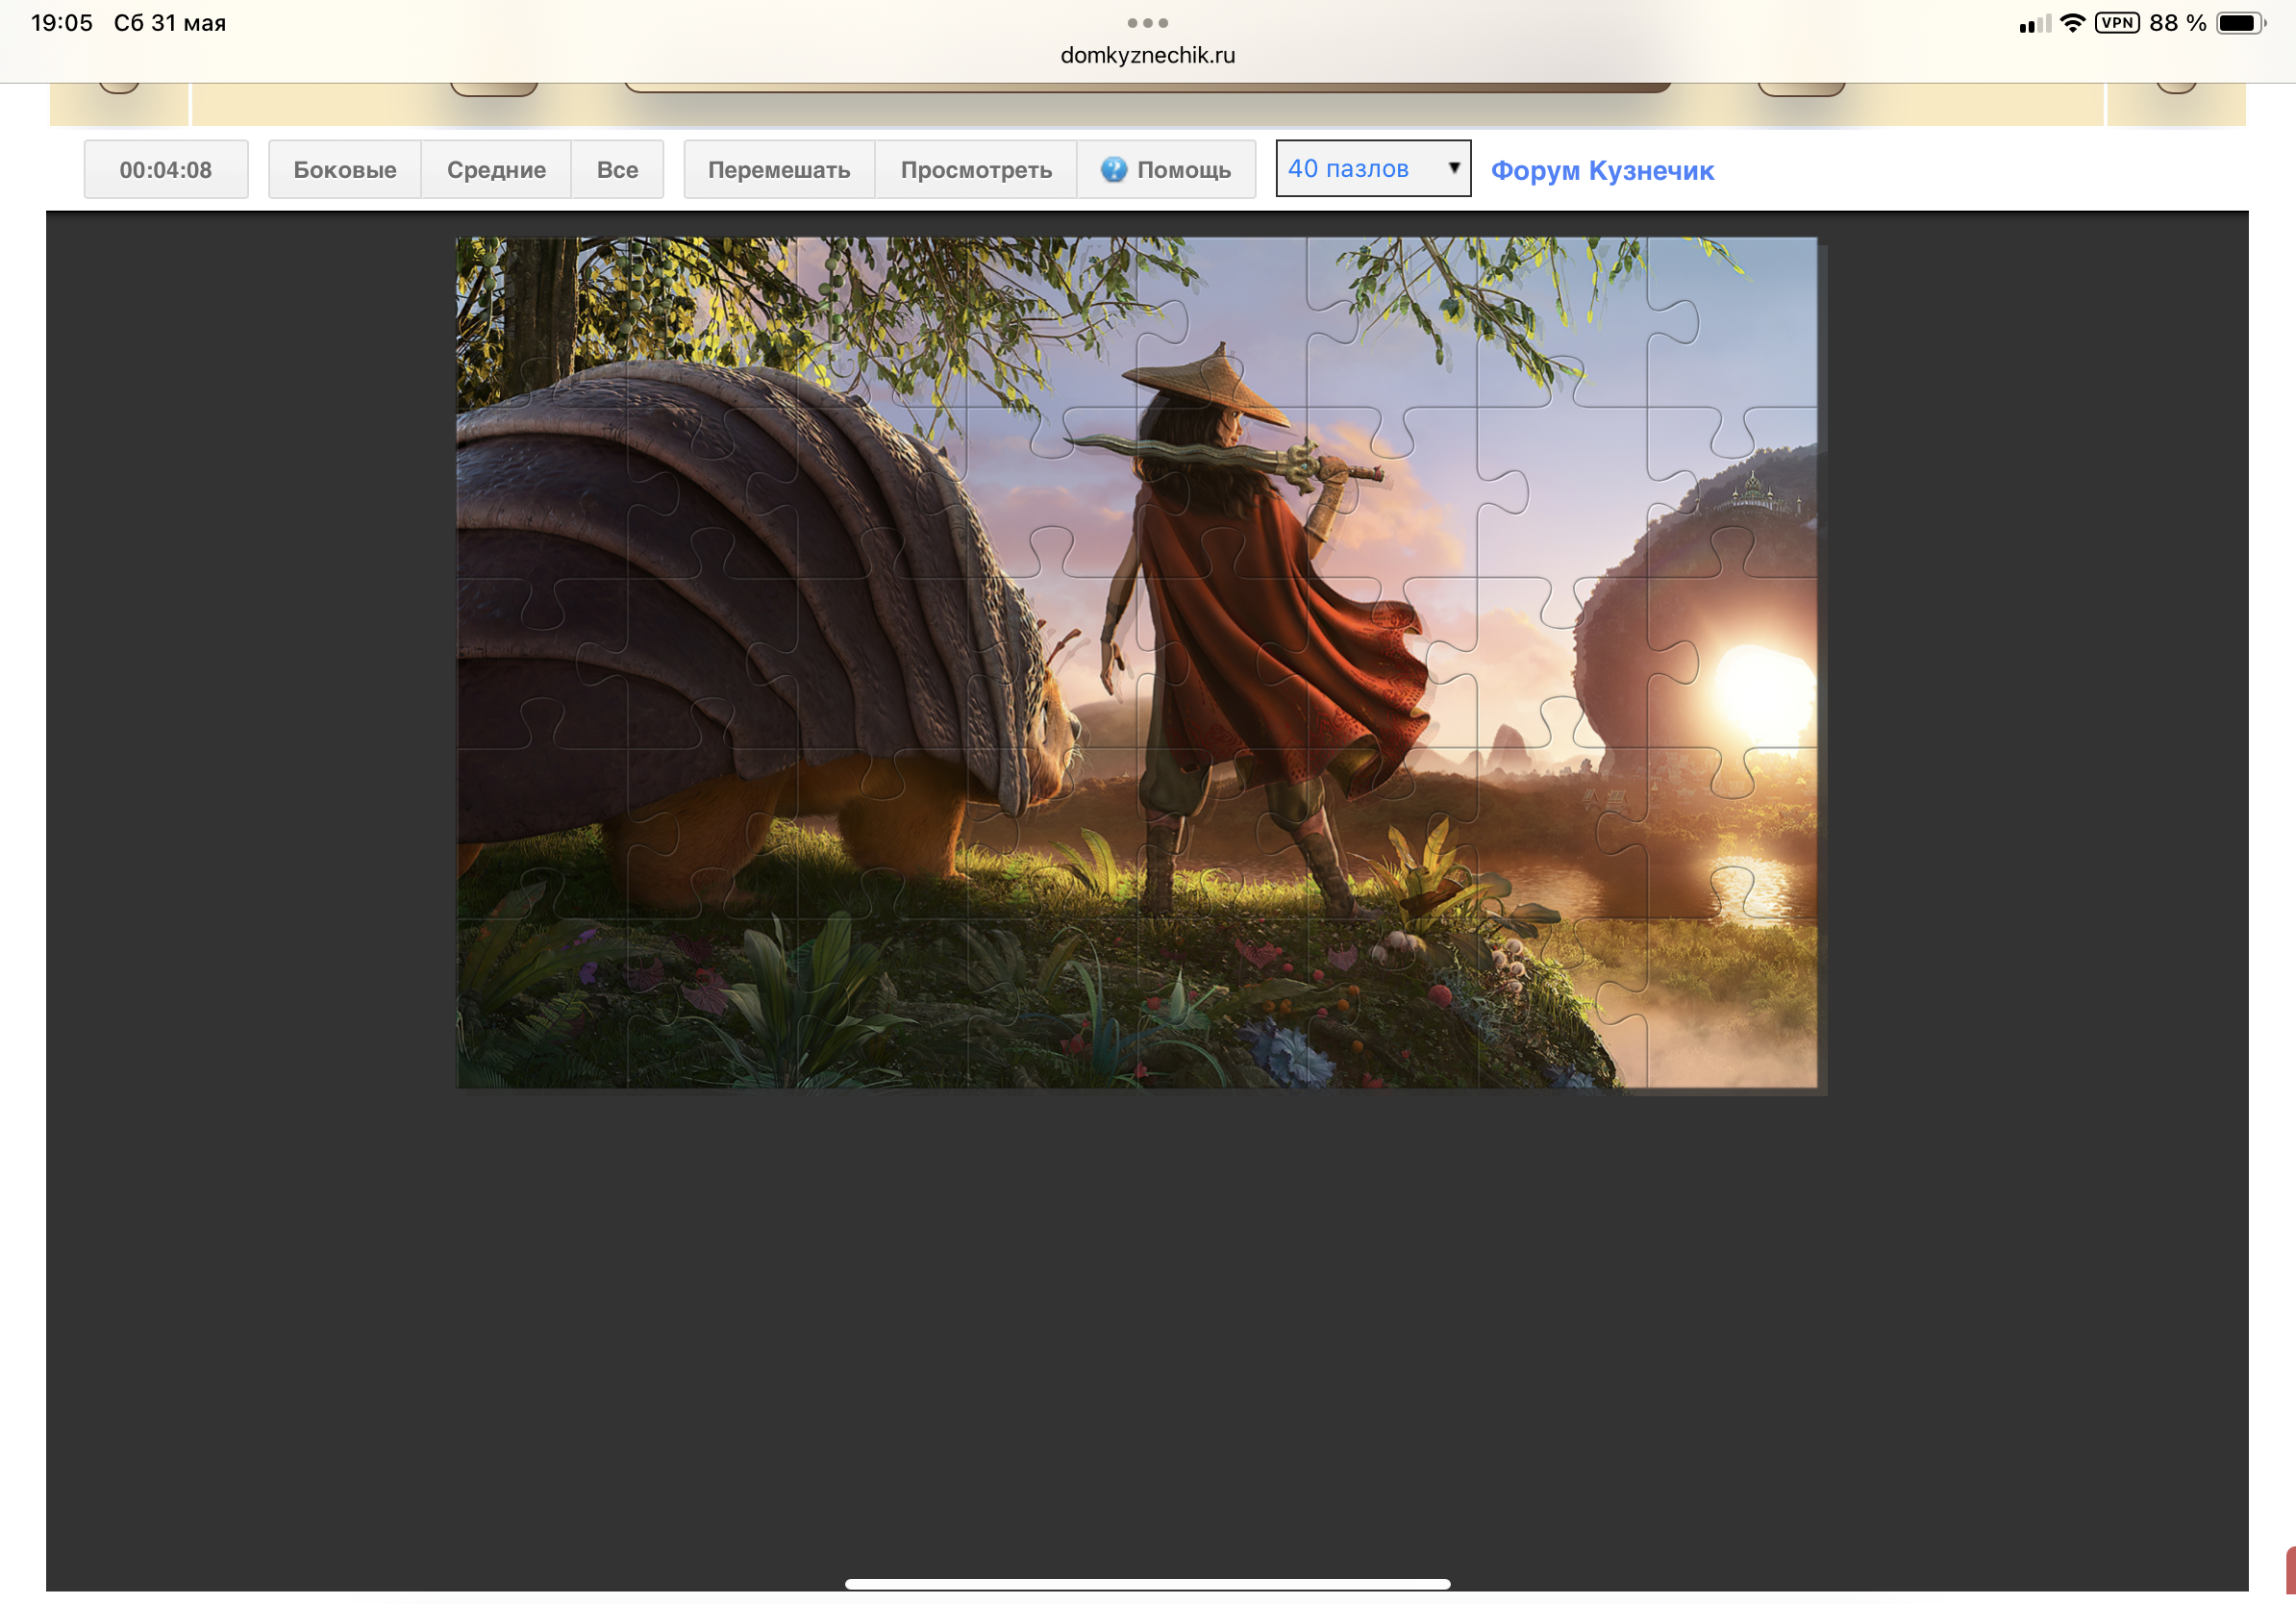
Task: Click the blue question mark help icon
Action: pyautogui.click(x=1113, y=170)
